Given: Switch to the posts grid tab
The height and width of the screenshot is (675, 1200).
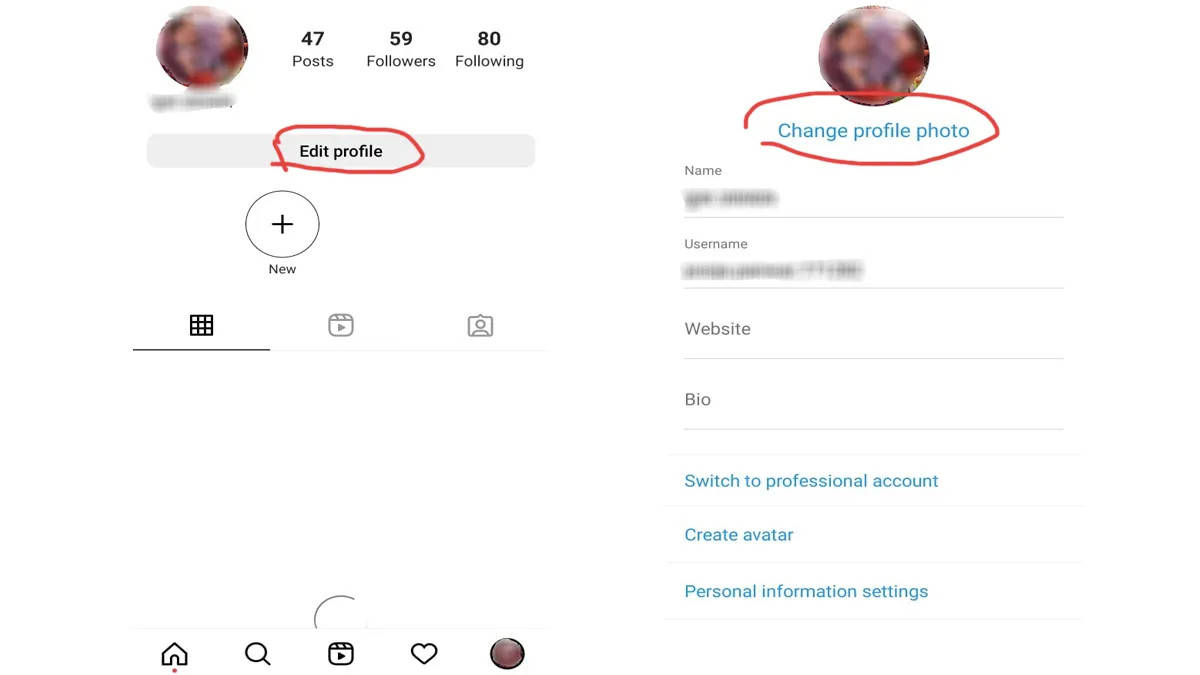Looking at the screenshot, I should [x=201, y=325].
